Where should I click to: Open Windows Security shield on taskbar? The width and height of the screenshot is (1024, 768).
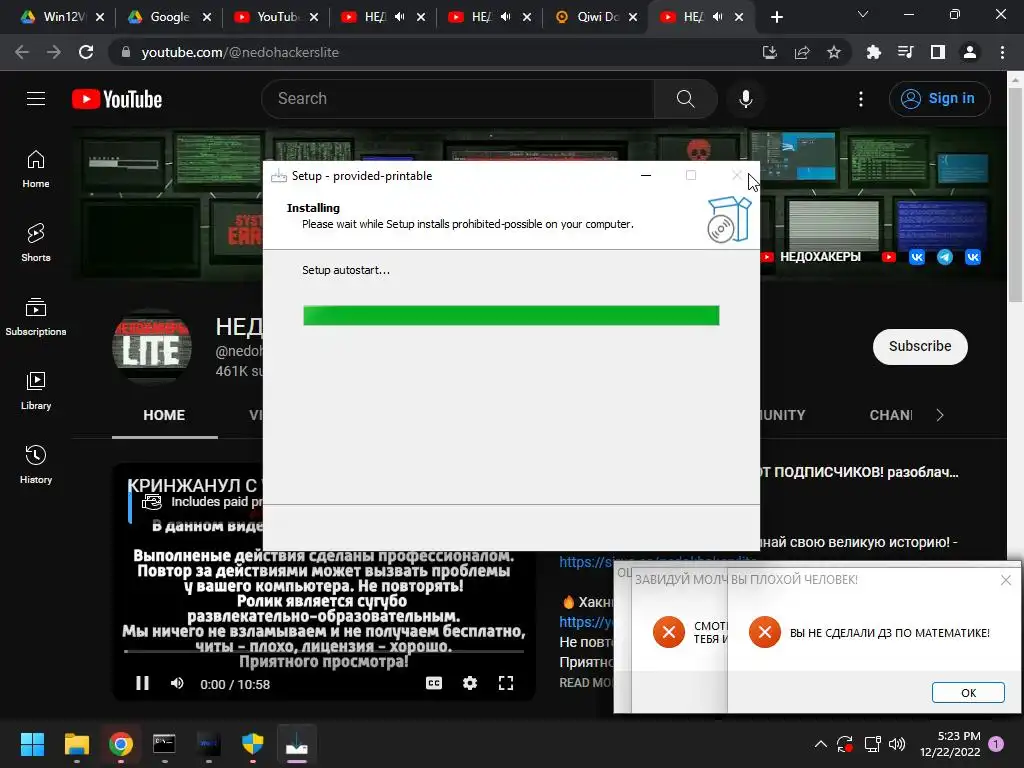click(253, 744)
